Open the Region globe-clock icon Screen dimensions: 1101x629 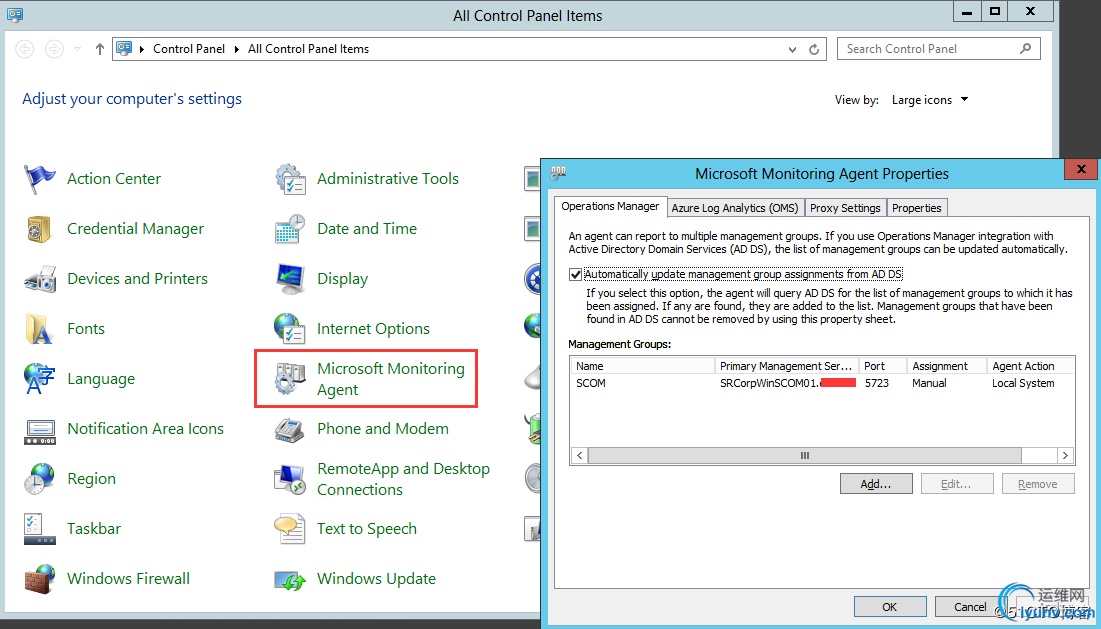click(39, 479)
